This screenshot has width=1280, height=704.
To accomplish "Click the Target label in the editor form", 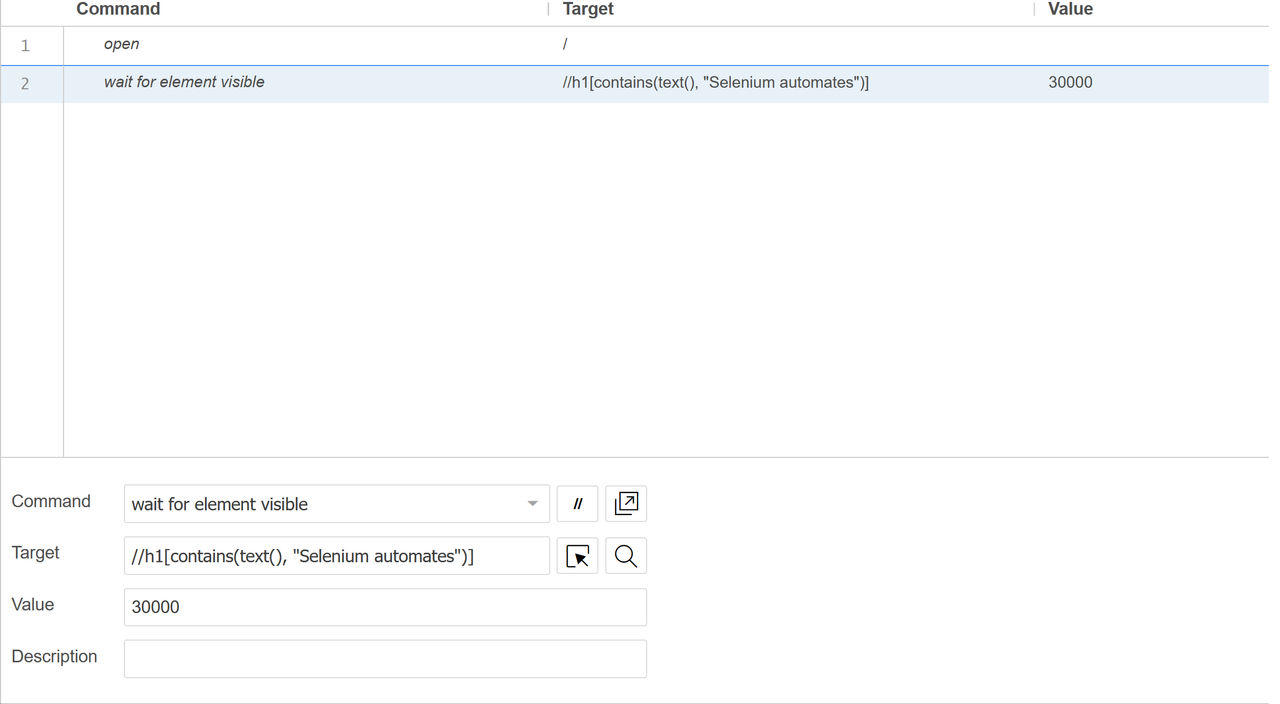I will 35,552.
